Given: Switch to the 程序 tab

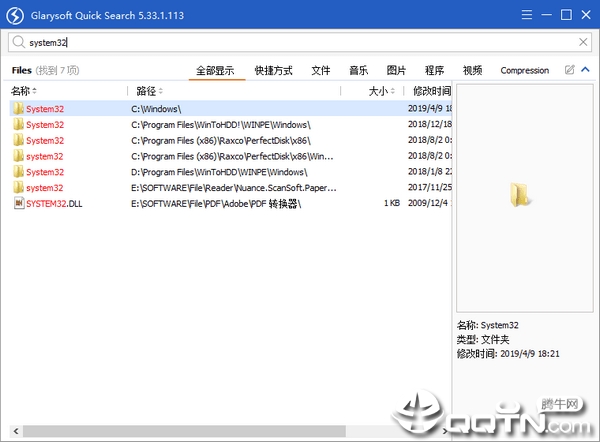Looking at the screenshot, I should (x=434, y=70).
